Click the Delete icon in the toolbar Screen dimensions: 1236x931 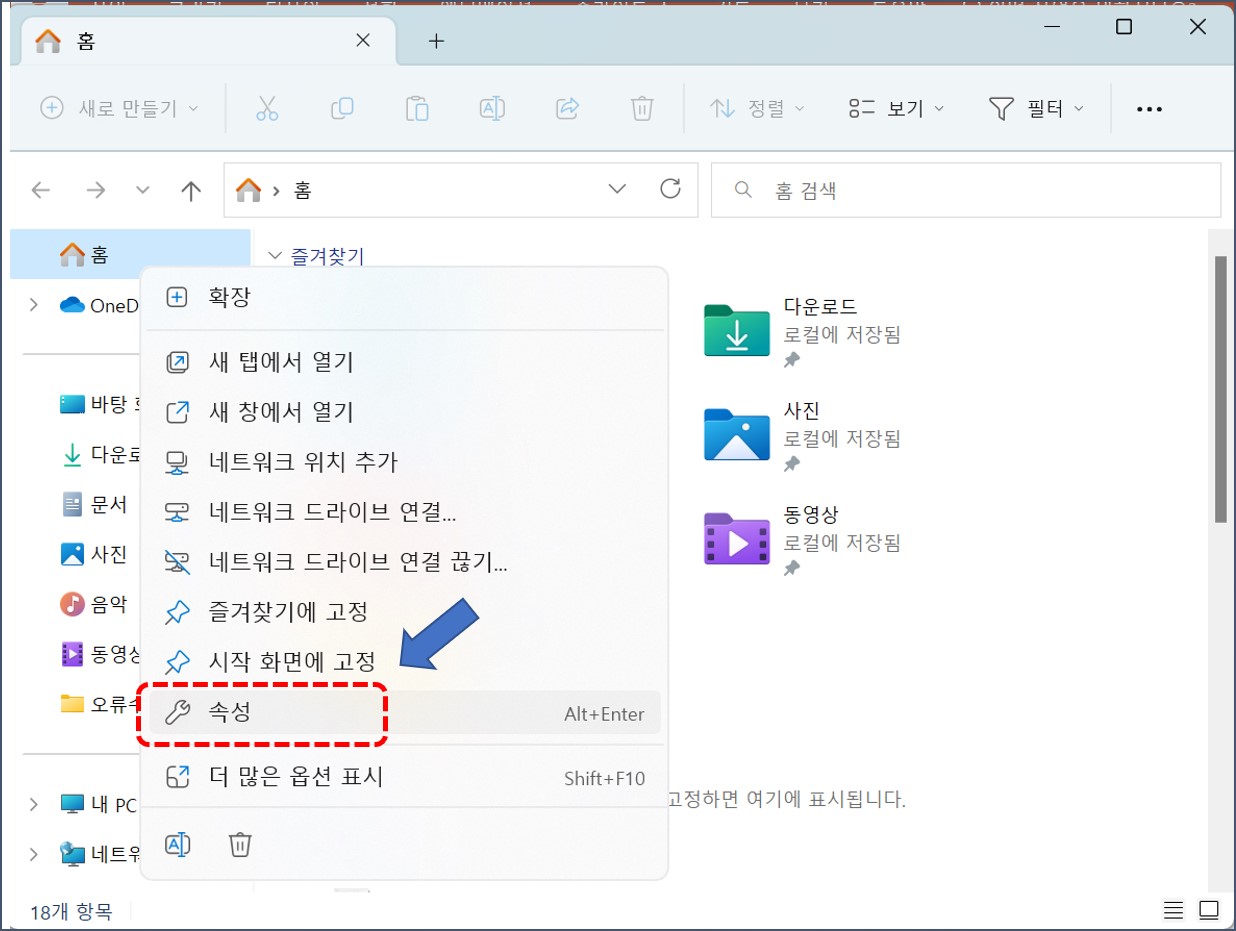pyautogui.click(x=641, y=109)
